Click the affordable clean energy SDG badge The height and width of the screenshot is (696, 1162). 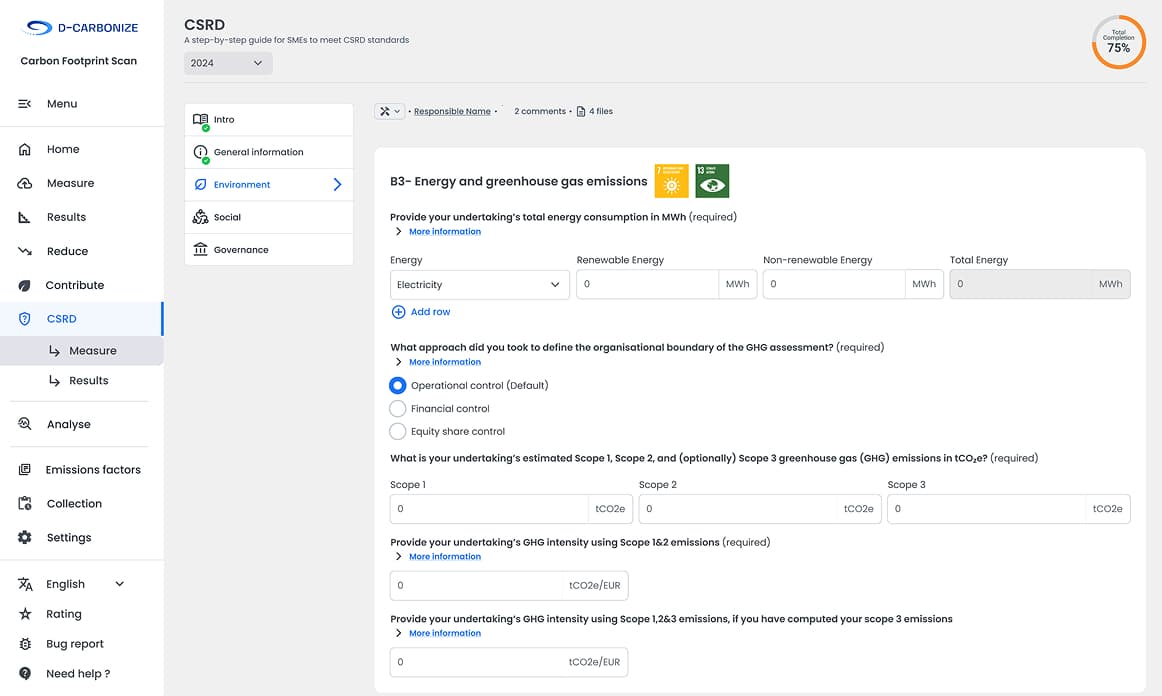pos(671,181)
